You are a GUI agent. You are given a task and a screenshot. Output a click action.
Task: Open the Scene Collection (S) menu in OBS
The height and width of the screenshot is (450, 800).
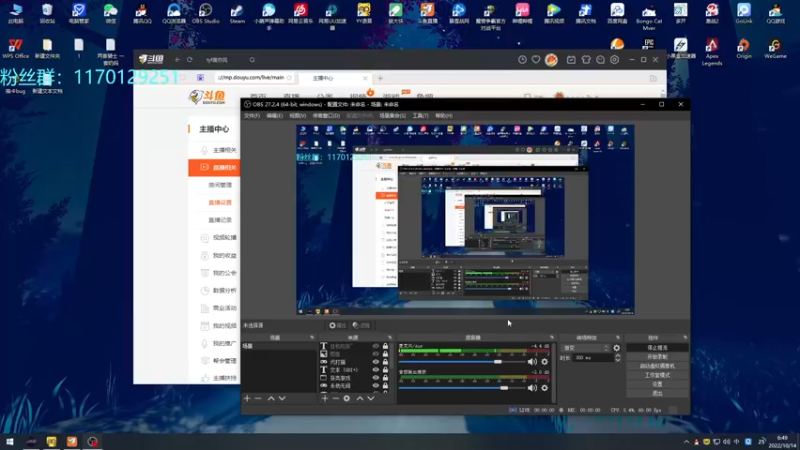point(392,116)
